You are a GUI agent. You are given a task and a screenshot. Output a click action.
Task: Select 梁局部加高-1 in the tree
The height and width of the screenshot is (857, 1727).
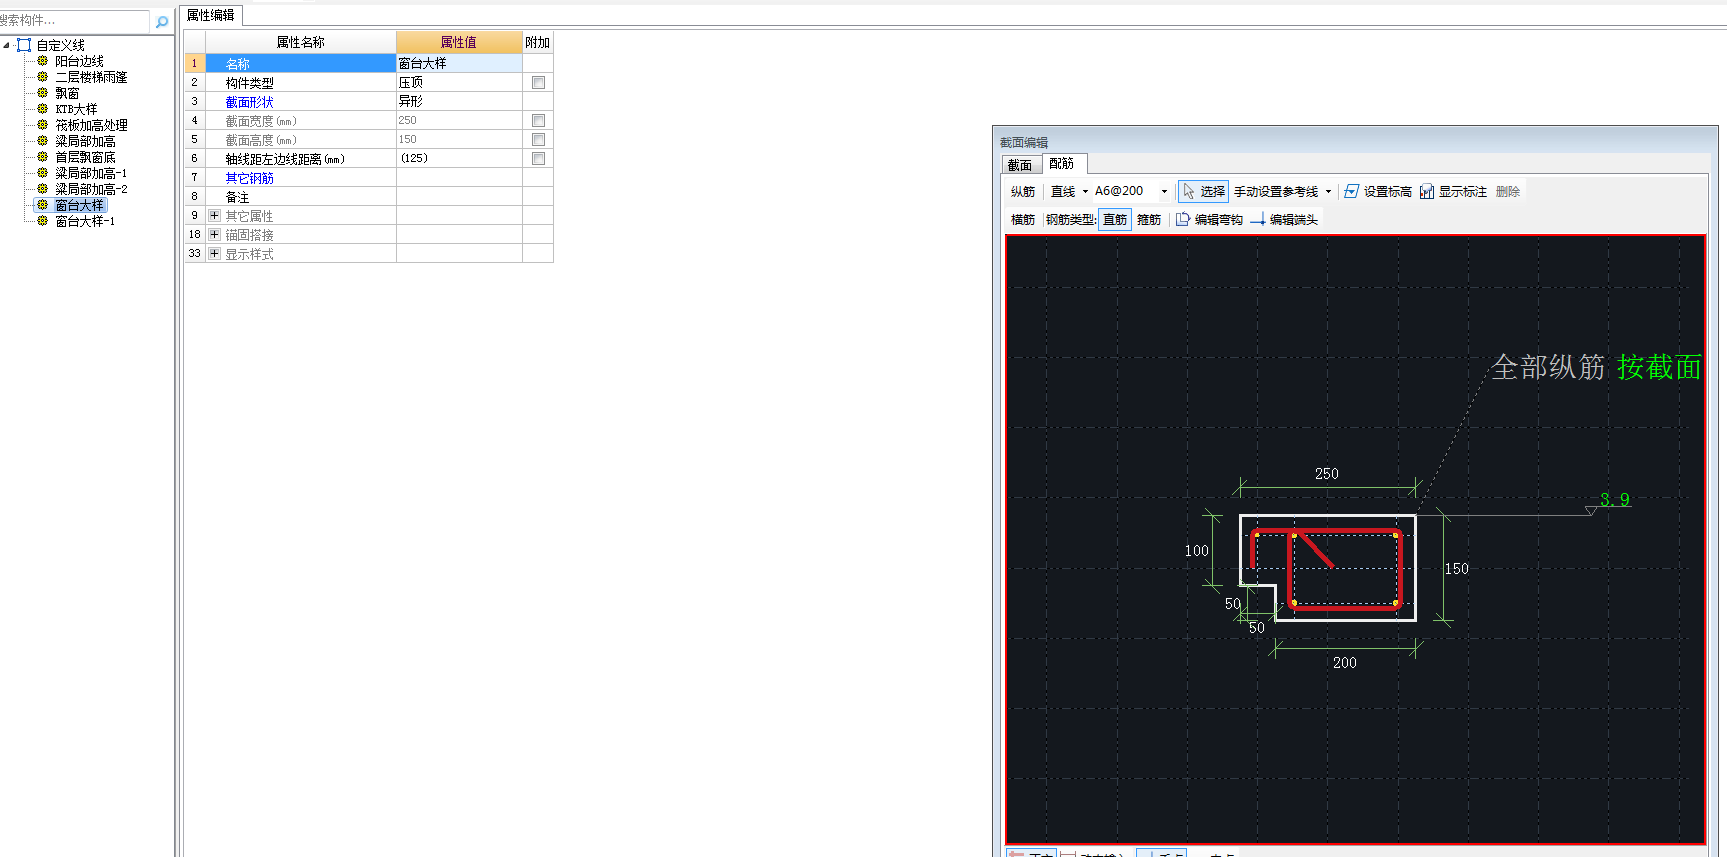coord(91,173)
